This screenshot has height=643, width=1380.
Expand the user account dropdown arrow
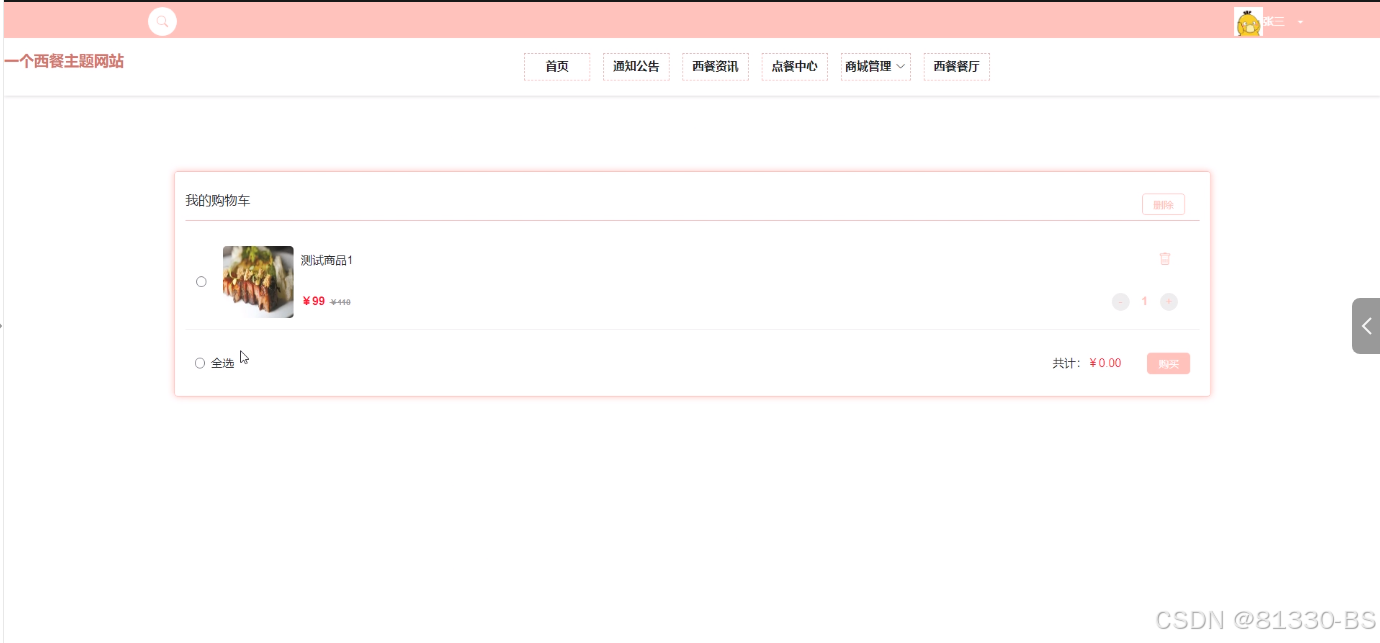coord(1300,22)
